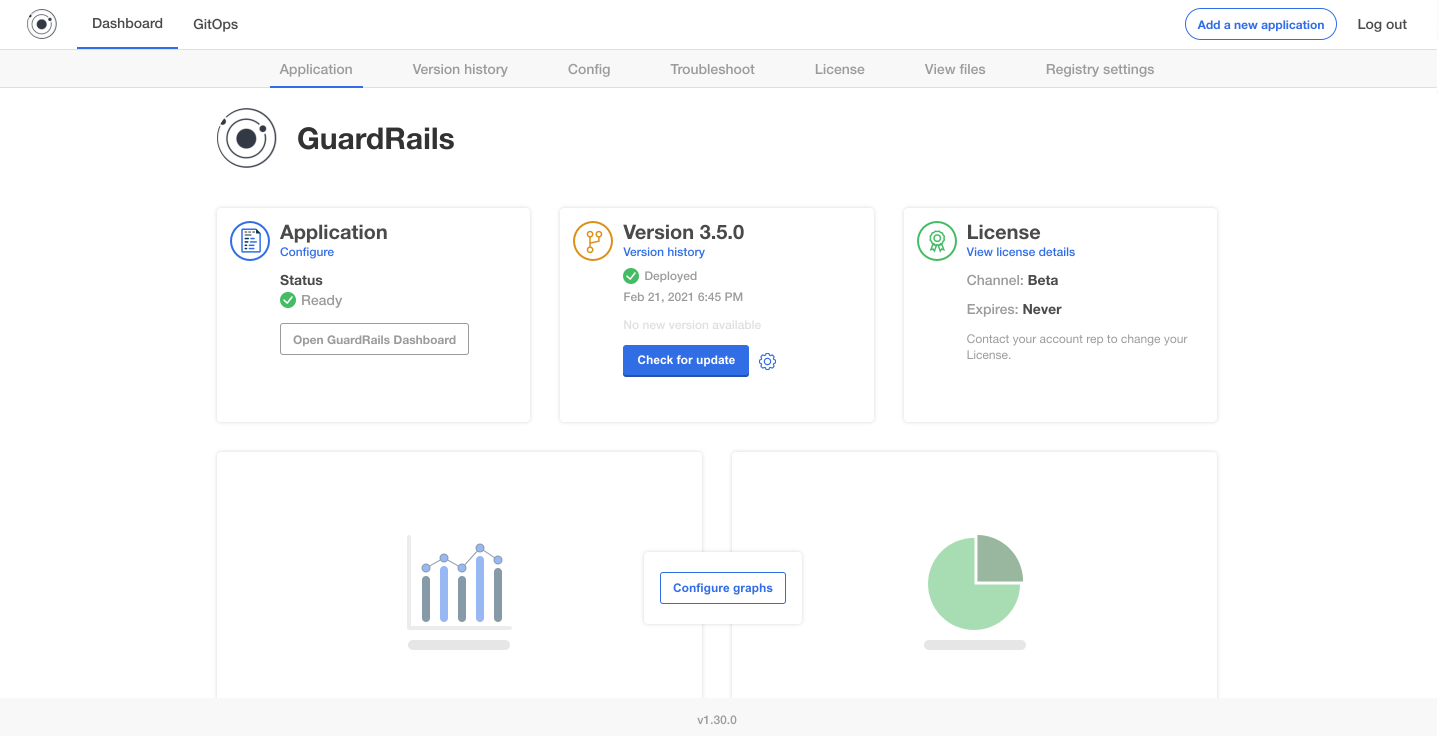The image size is (1438, 736).
Task: Click the Application card heading
Action: (334, 232)
